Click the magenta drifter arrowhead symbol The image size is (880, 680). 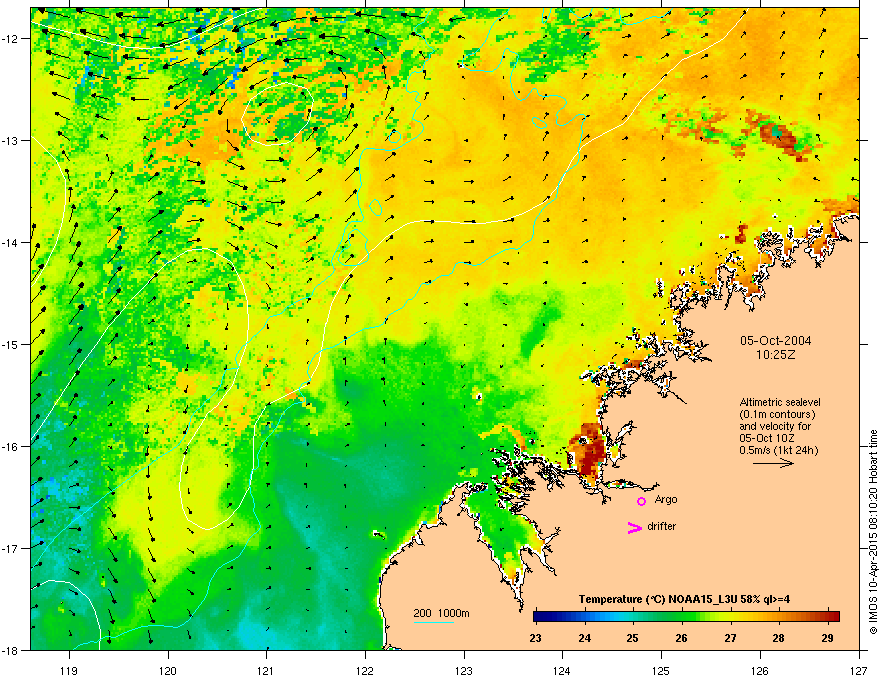(x=635, y=527)
